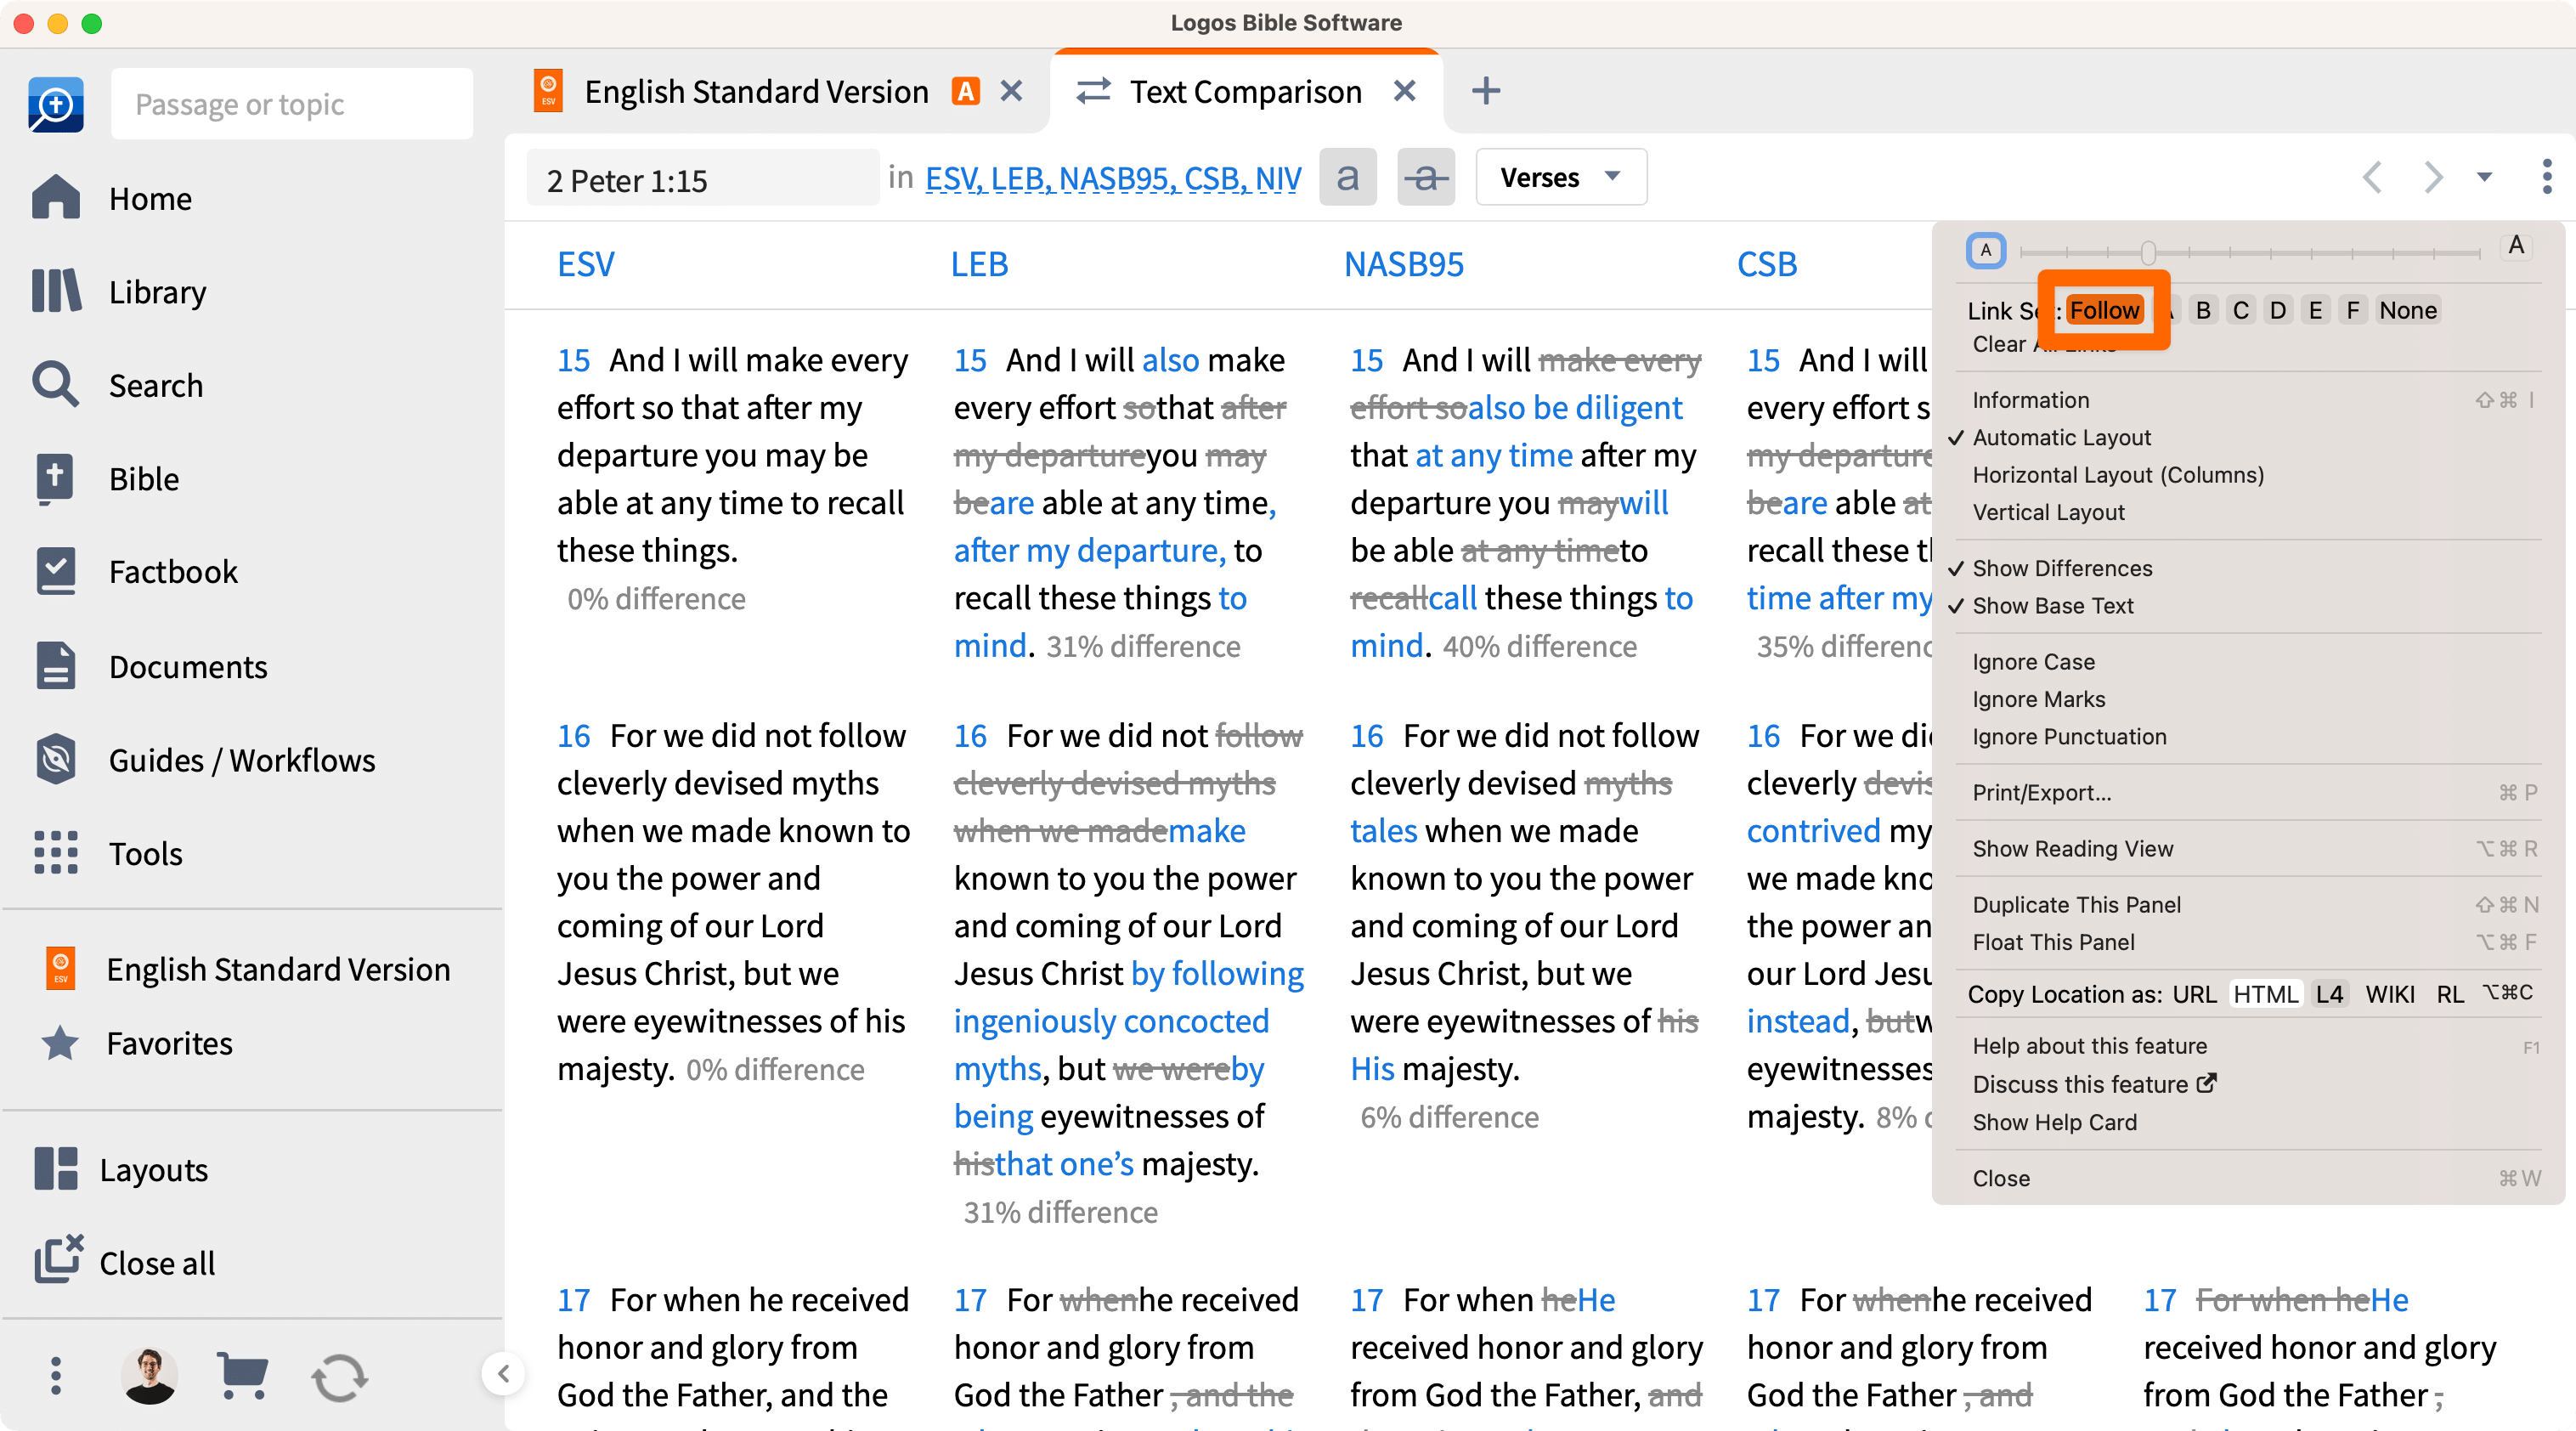Image resolution: width=2576 pixels, height=1431 pixels.
Task: Switch to Text Comparison tab
Action: [1246, 91]
